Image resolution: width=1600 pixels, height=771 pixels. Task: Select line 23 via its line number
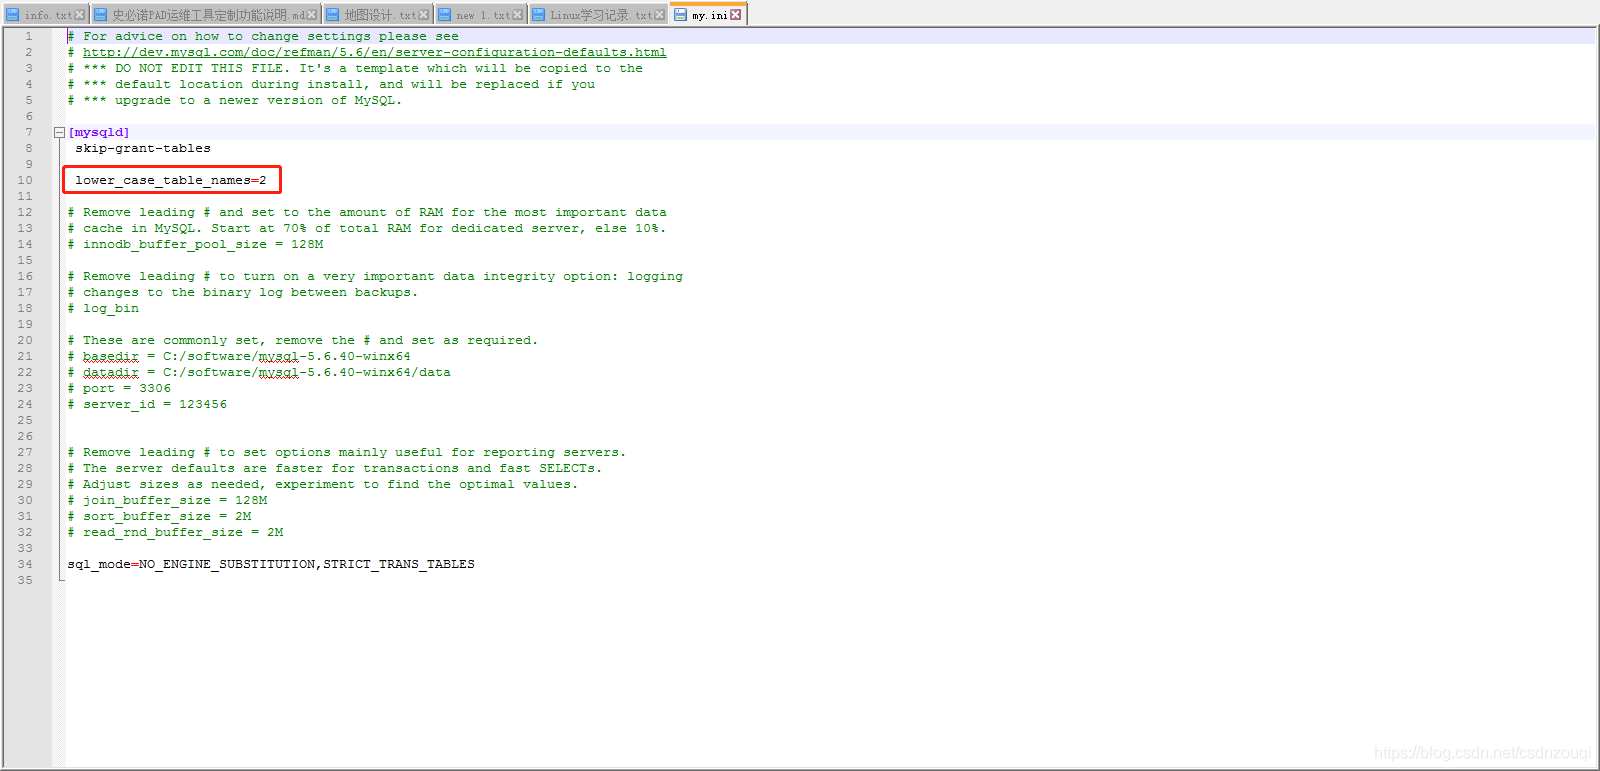point(25,388)
